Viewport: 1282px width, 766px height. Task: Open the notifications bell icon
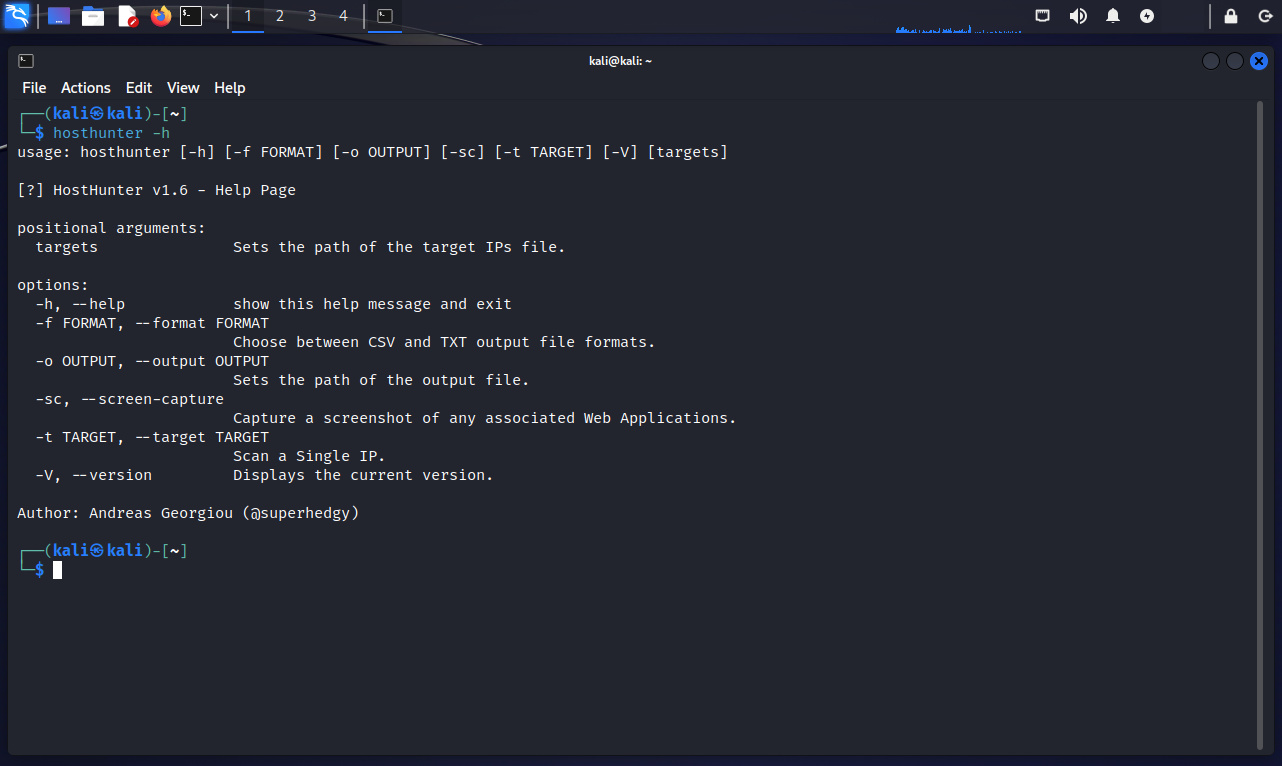1113,16
